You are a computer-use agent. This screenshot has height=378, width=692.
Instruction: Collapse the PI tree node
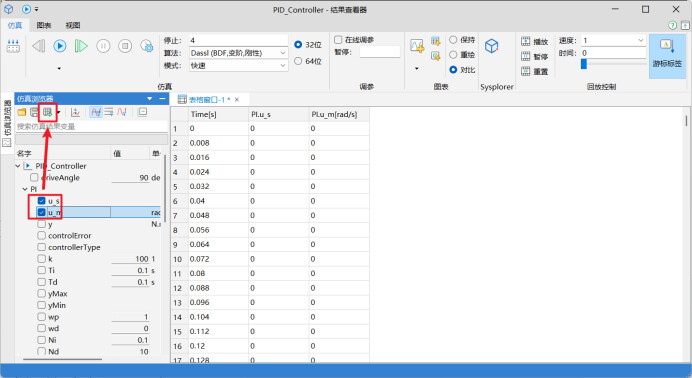(25, 189)
